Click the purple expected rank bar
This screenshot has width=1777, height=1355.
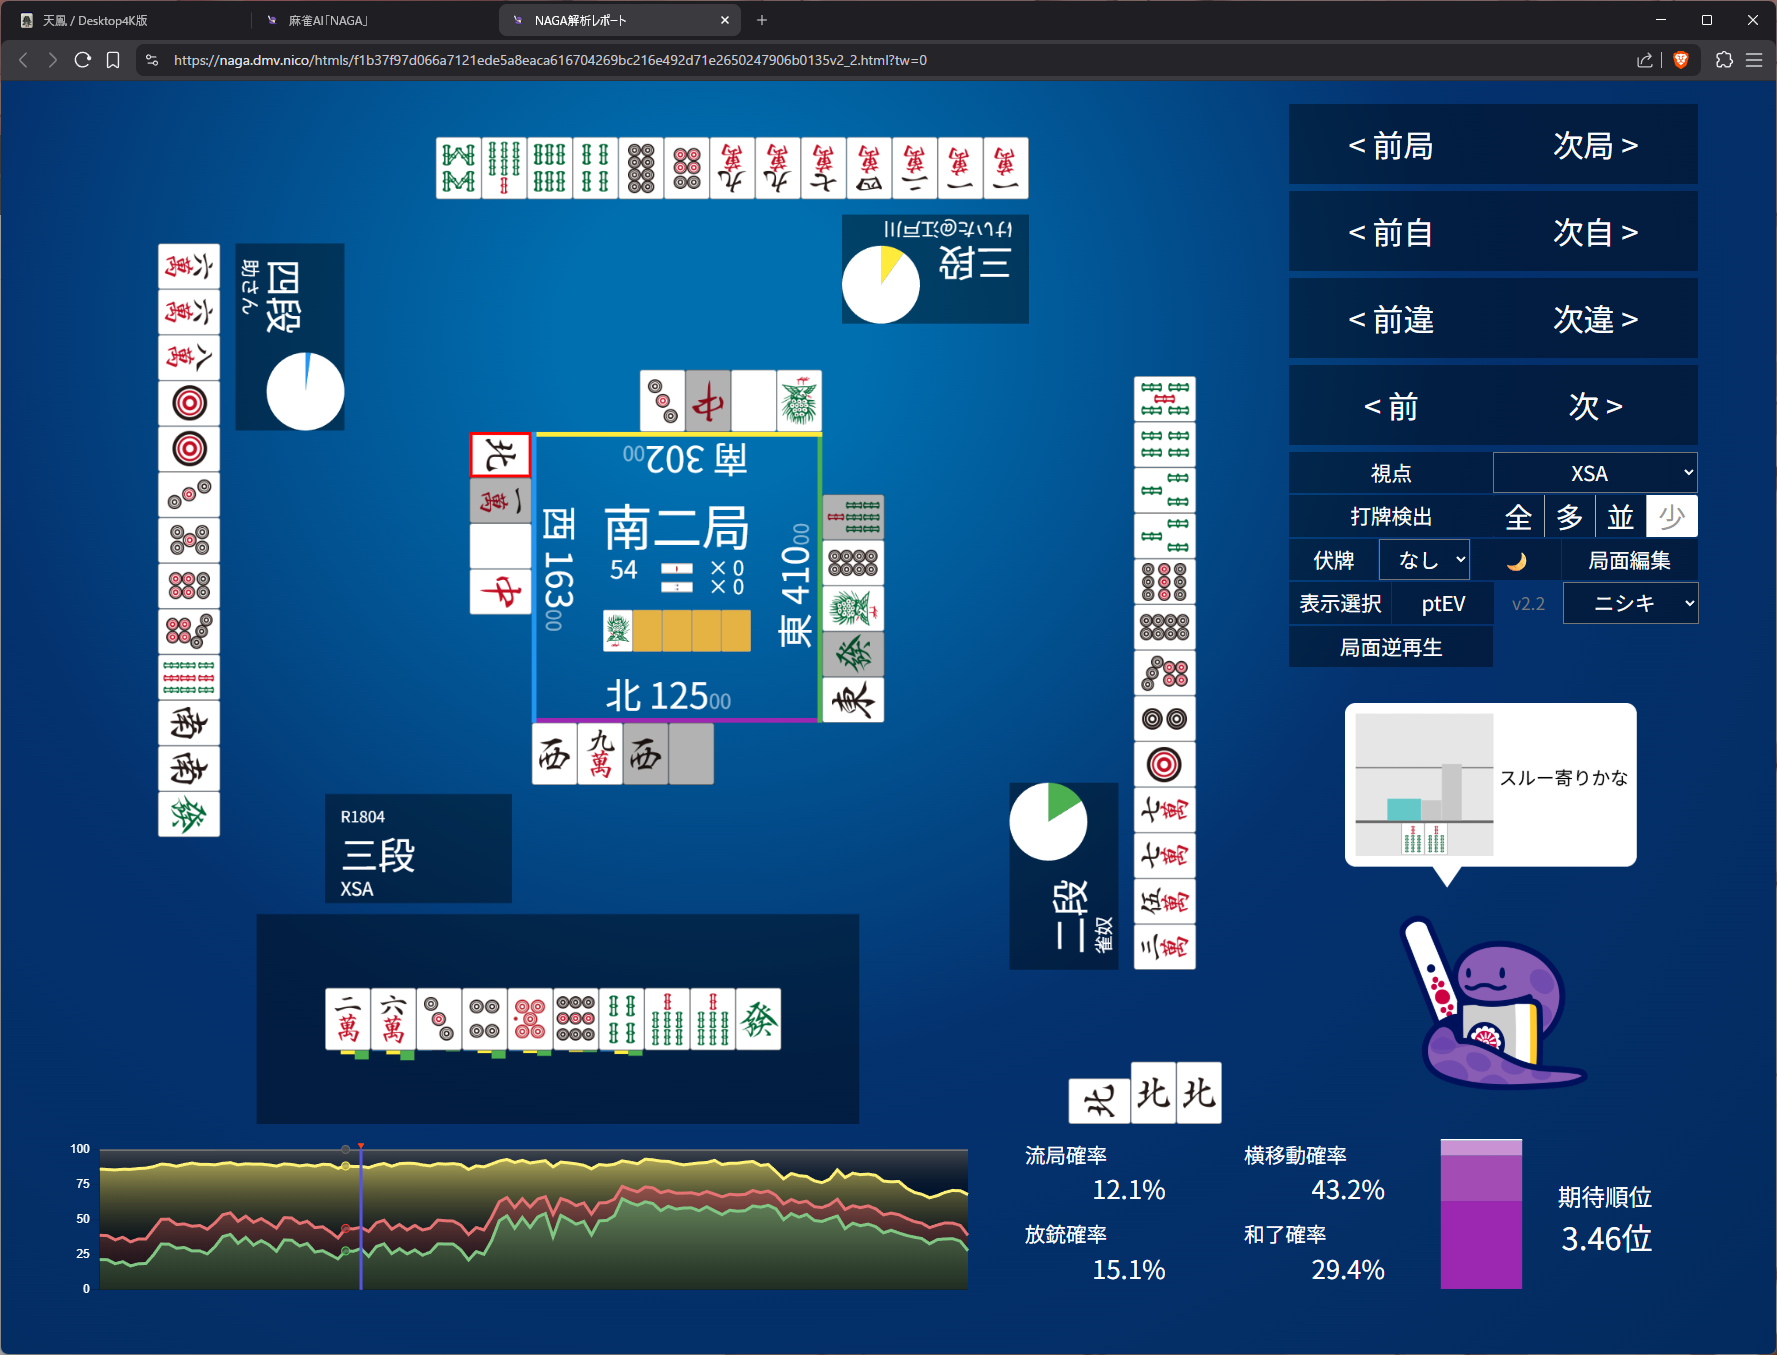click(1480, 1215)
